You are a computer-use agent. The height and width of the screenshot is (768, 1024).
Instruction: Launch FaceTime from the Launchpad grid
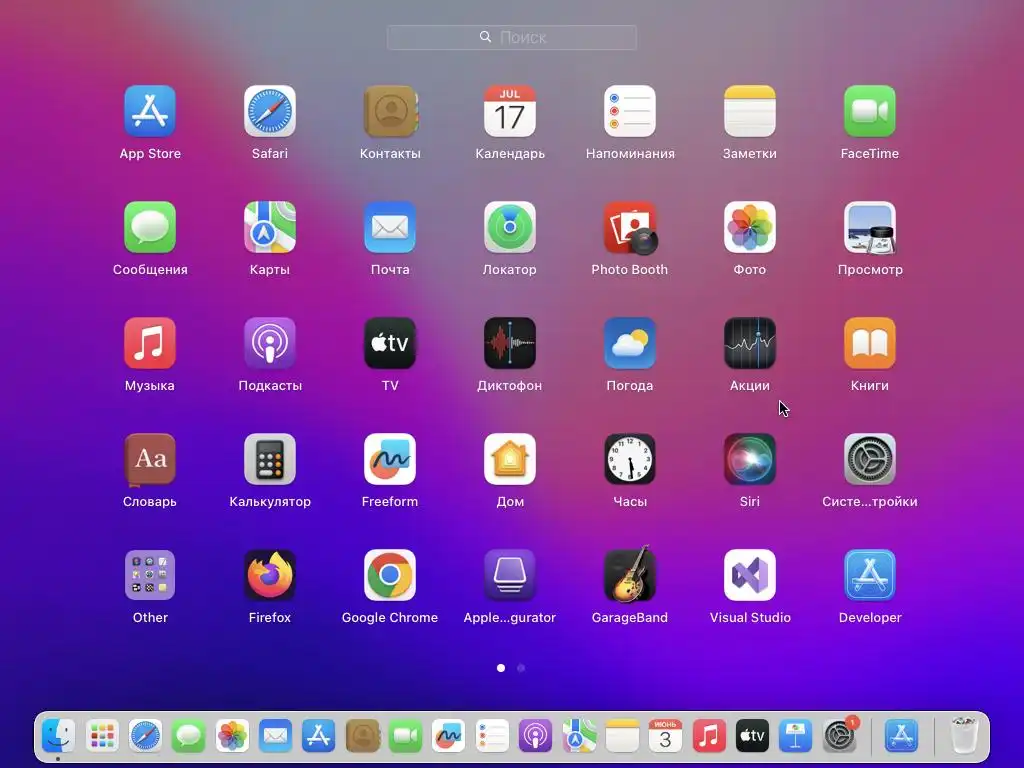(869, 111)
